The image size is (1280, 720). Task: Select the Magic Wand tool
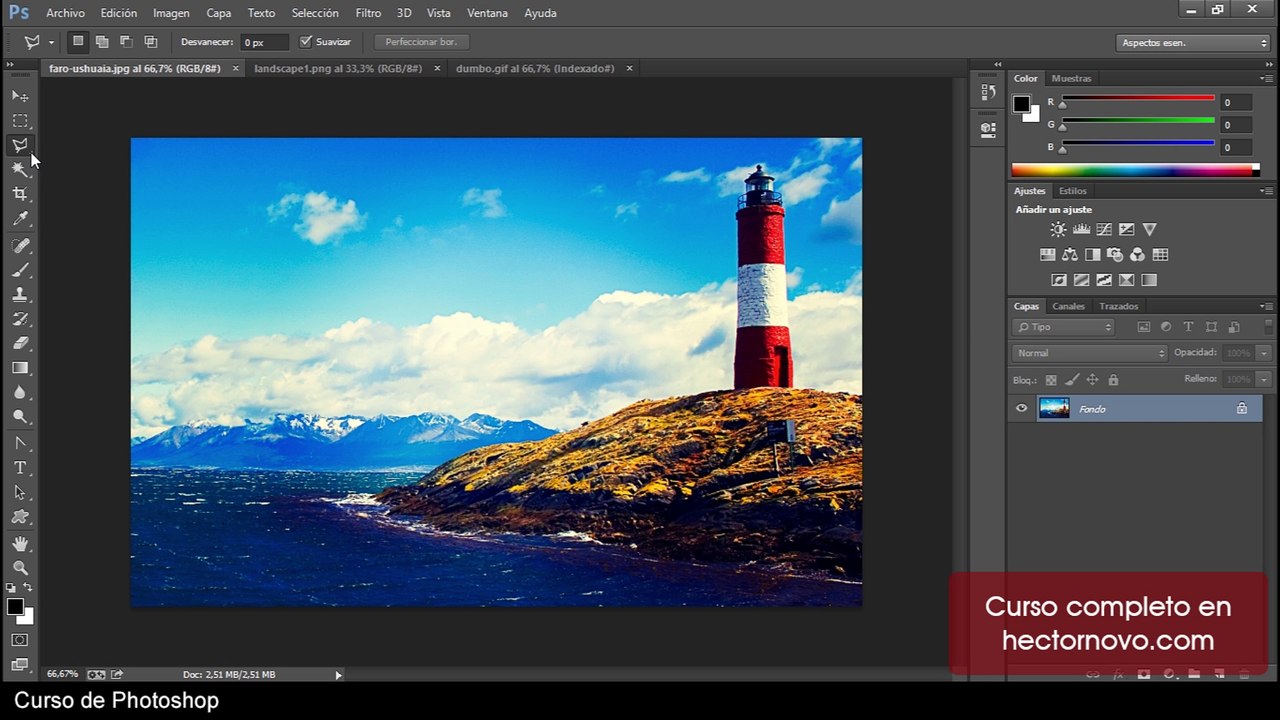[20, 170]
